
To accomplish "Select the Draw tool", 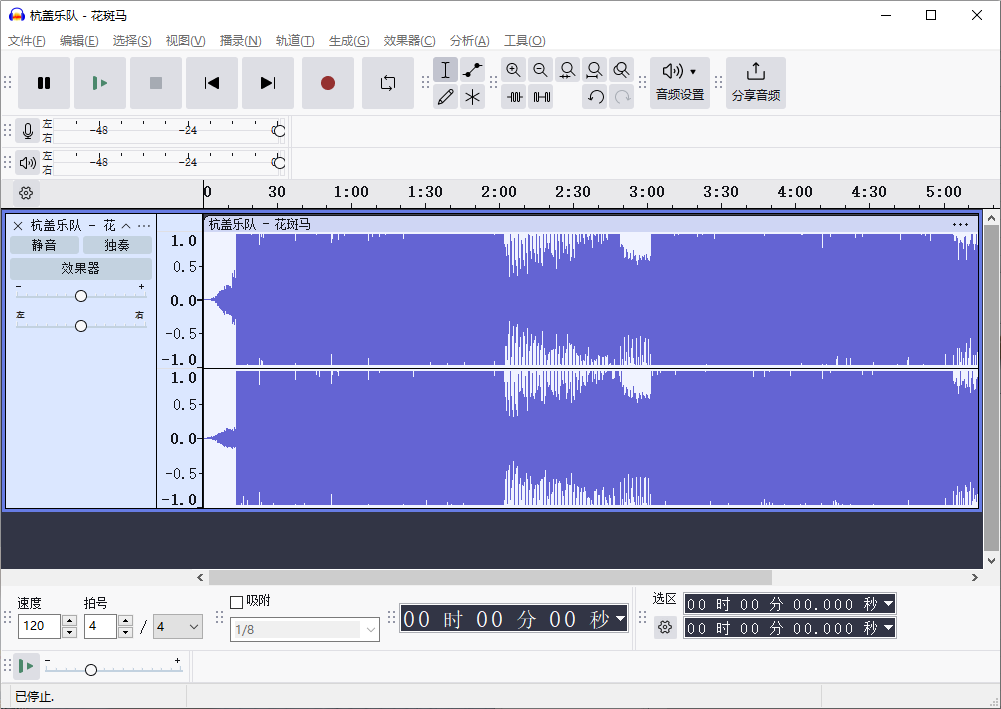I will [x=445, y=96].
